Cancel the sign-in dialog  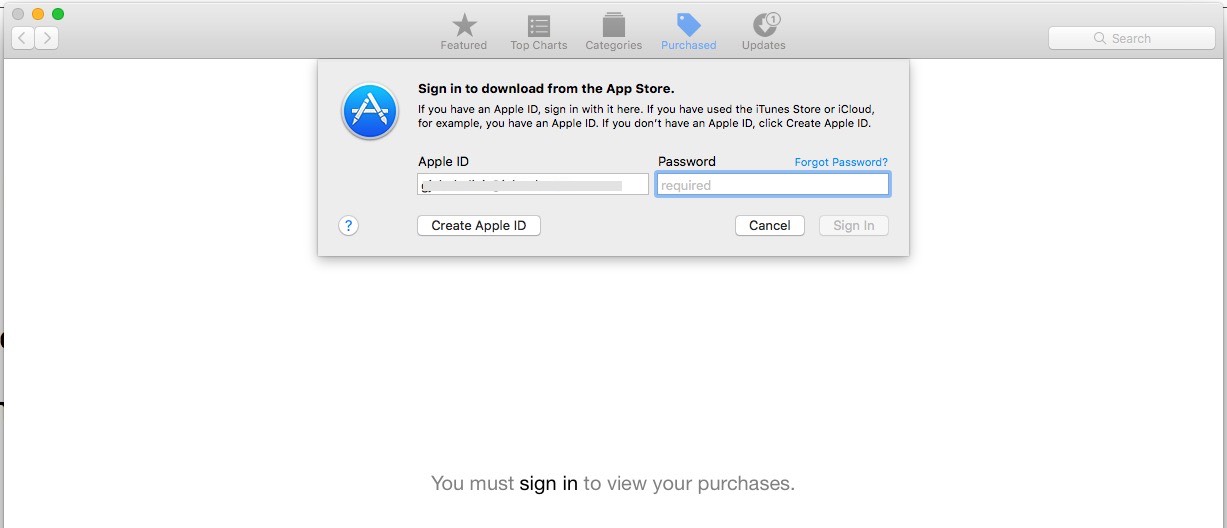(770, 226)
